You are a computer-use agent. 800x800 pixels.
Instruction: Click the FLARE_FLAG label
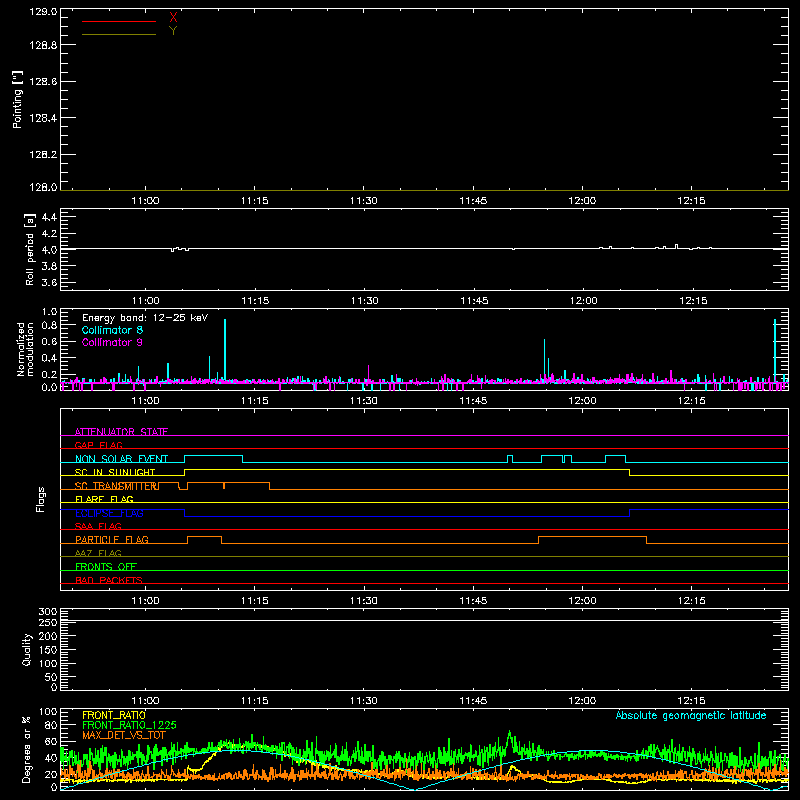tap(104, 499)
